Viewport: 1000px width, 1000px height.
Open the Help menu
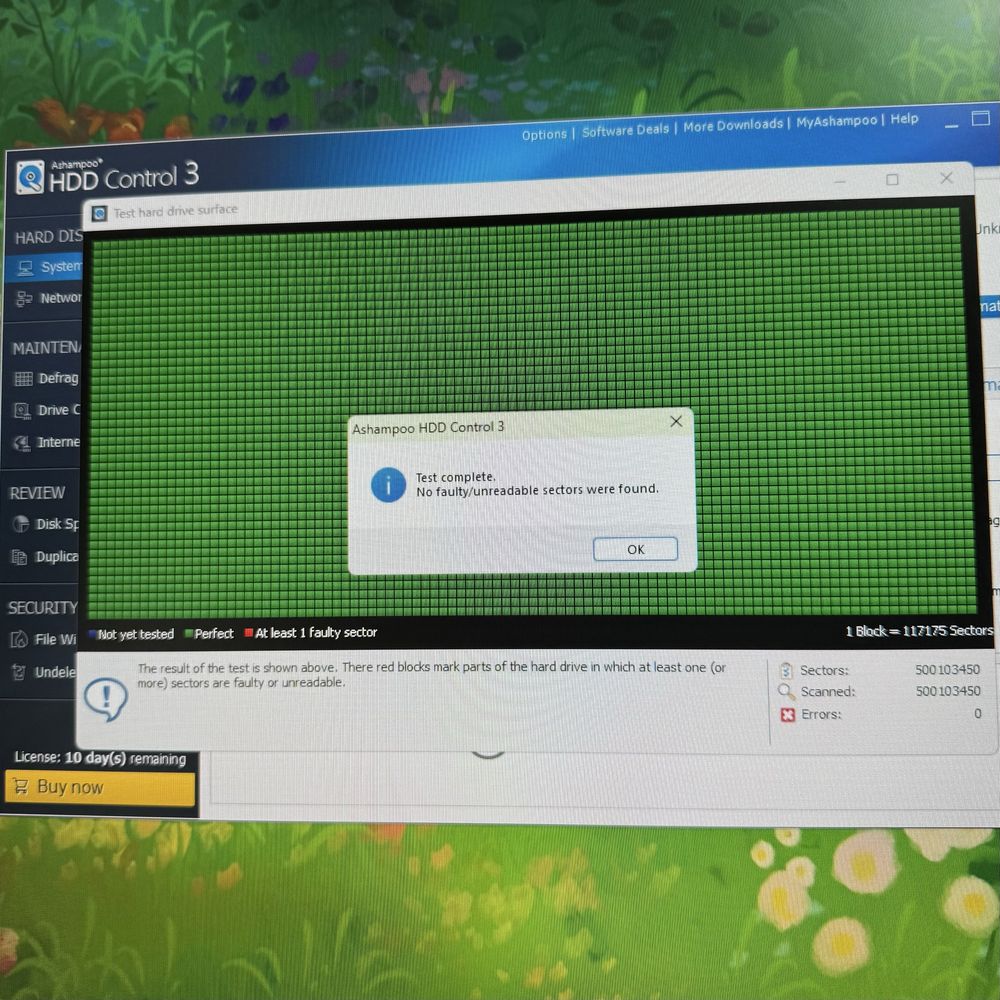(904, 119)
